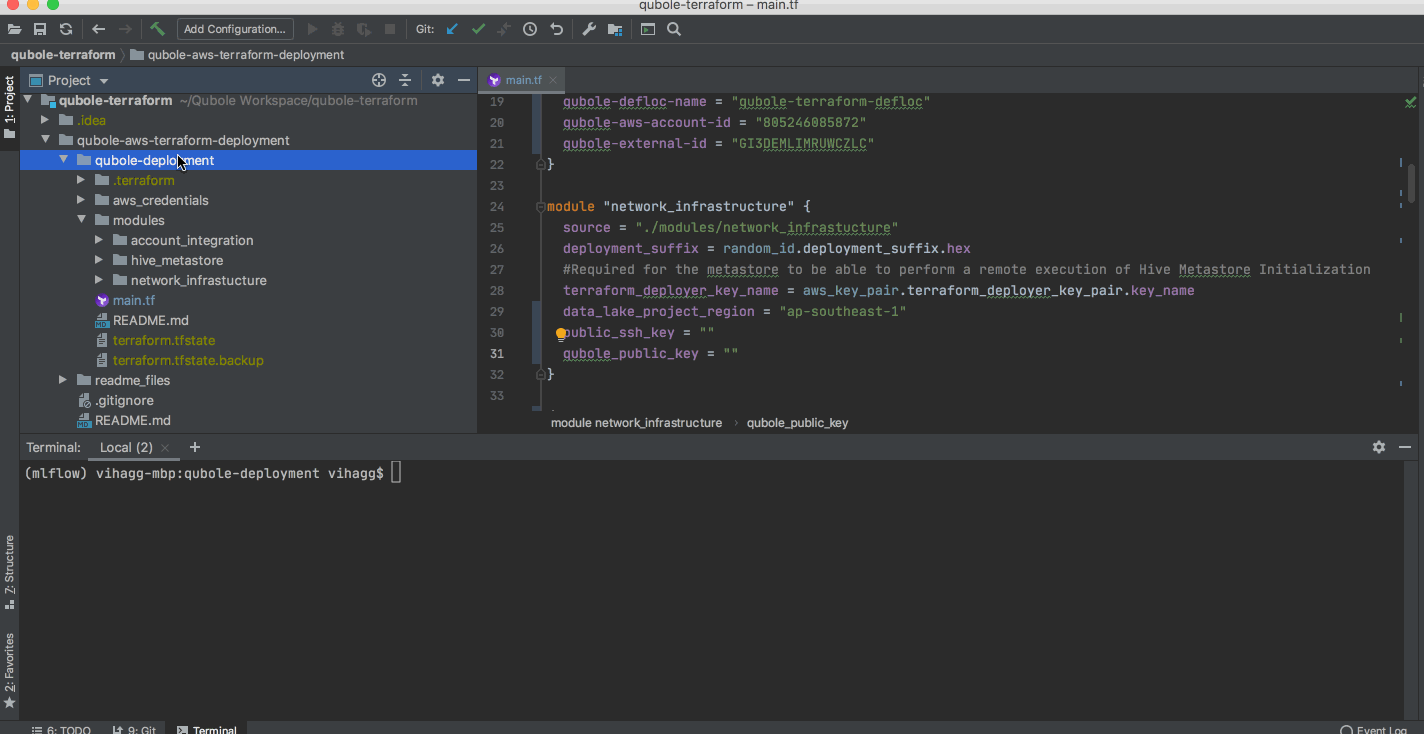The width and height of the screenshot is (1424, 734).
Task: Click the Run Anything toolbar icon
Action: point(648,29)
